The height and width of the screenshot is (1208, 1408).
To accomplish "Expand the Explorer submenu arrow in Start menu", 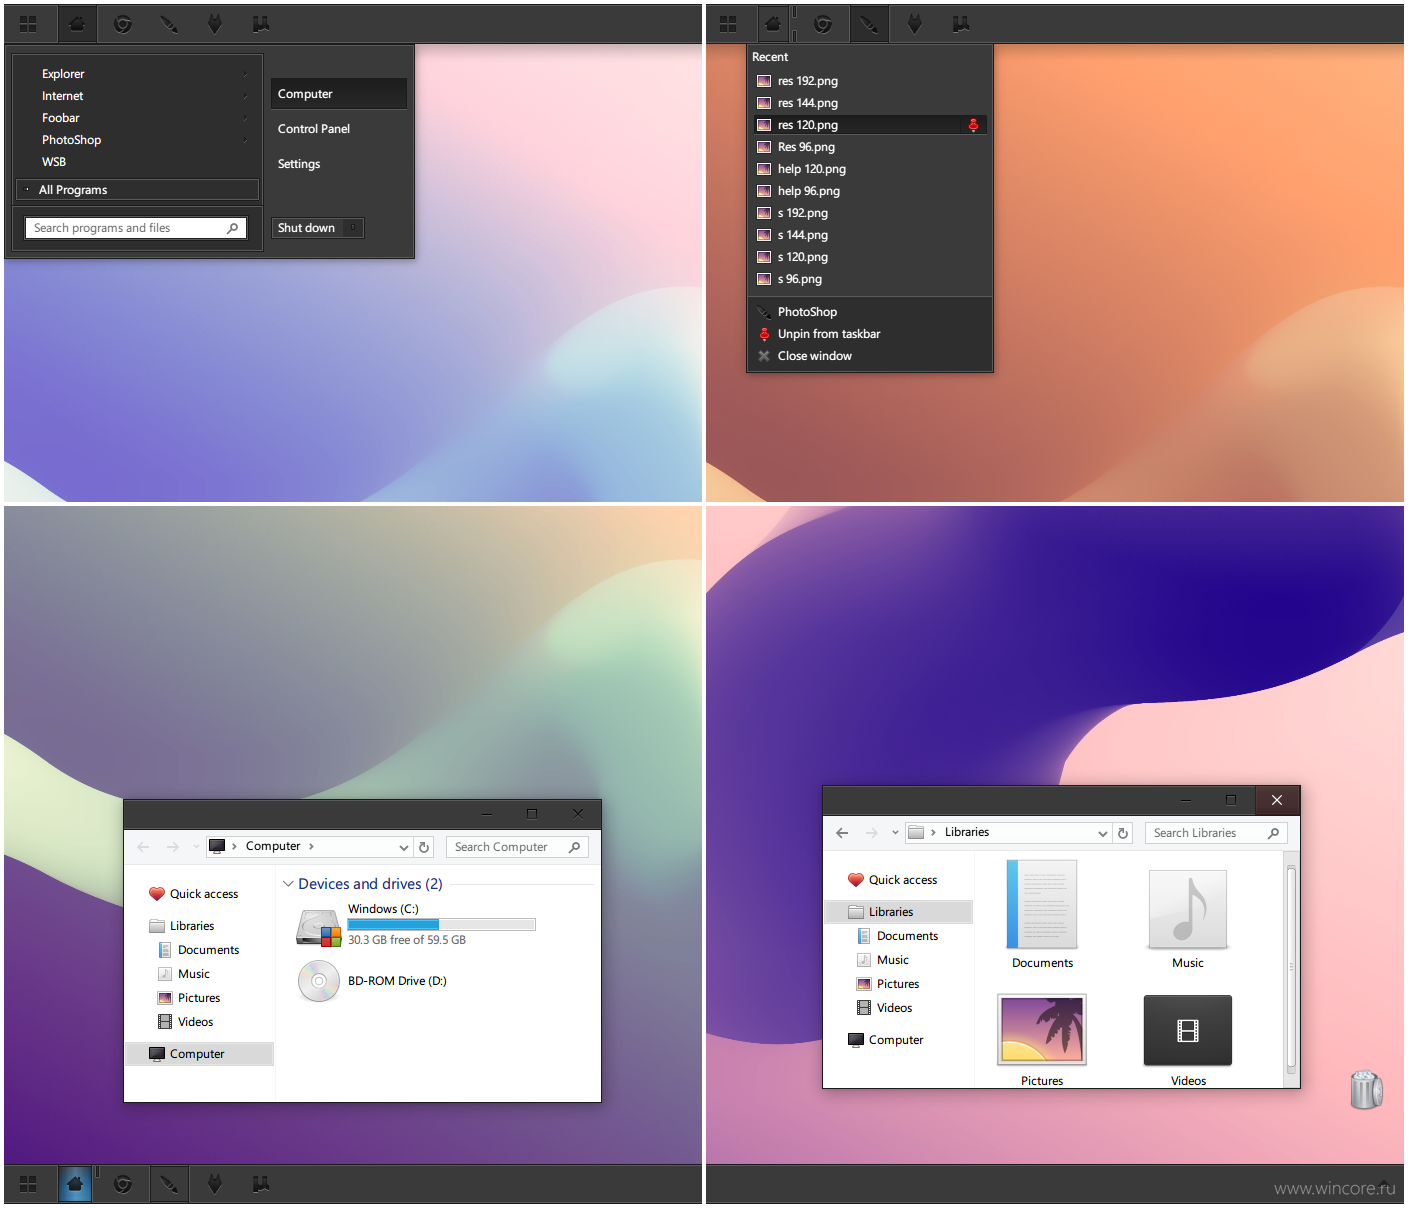I will click(x=245, y=74).
